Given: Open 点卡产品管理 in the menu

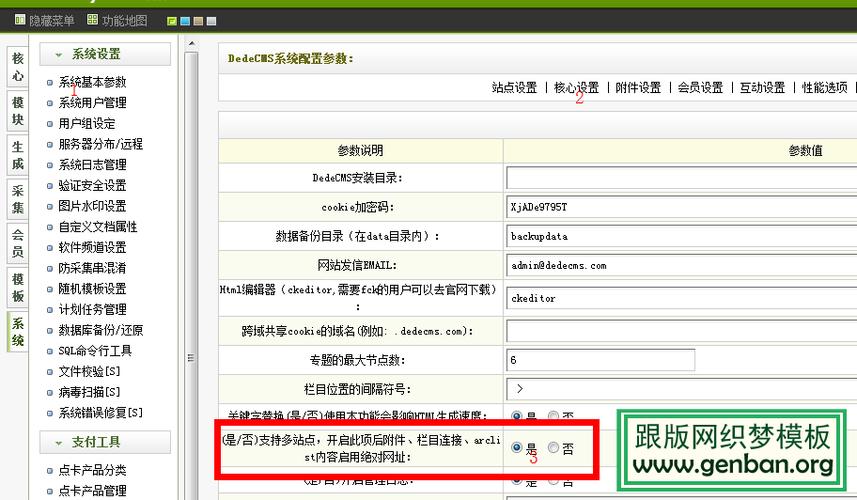Looking at the screenshot, I should (92, 491).
